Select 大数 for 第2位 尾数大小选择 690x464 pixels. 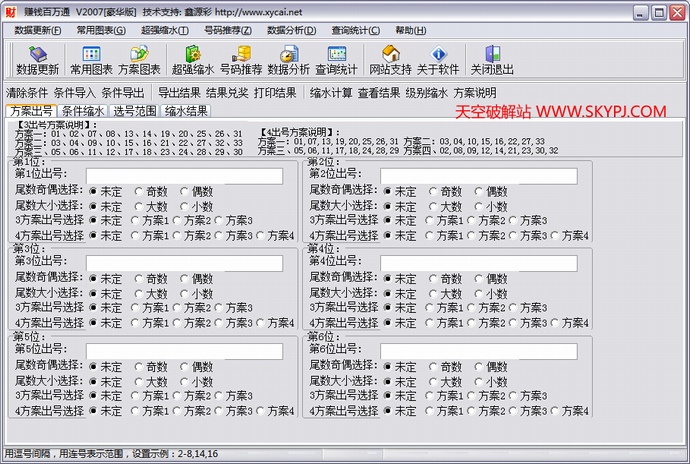pyautogui.click(x=433, y=206)
